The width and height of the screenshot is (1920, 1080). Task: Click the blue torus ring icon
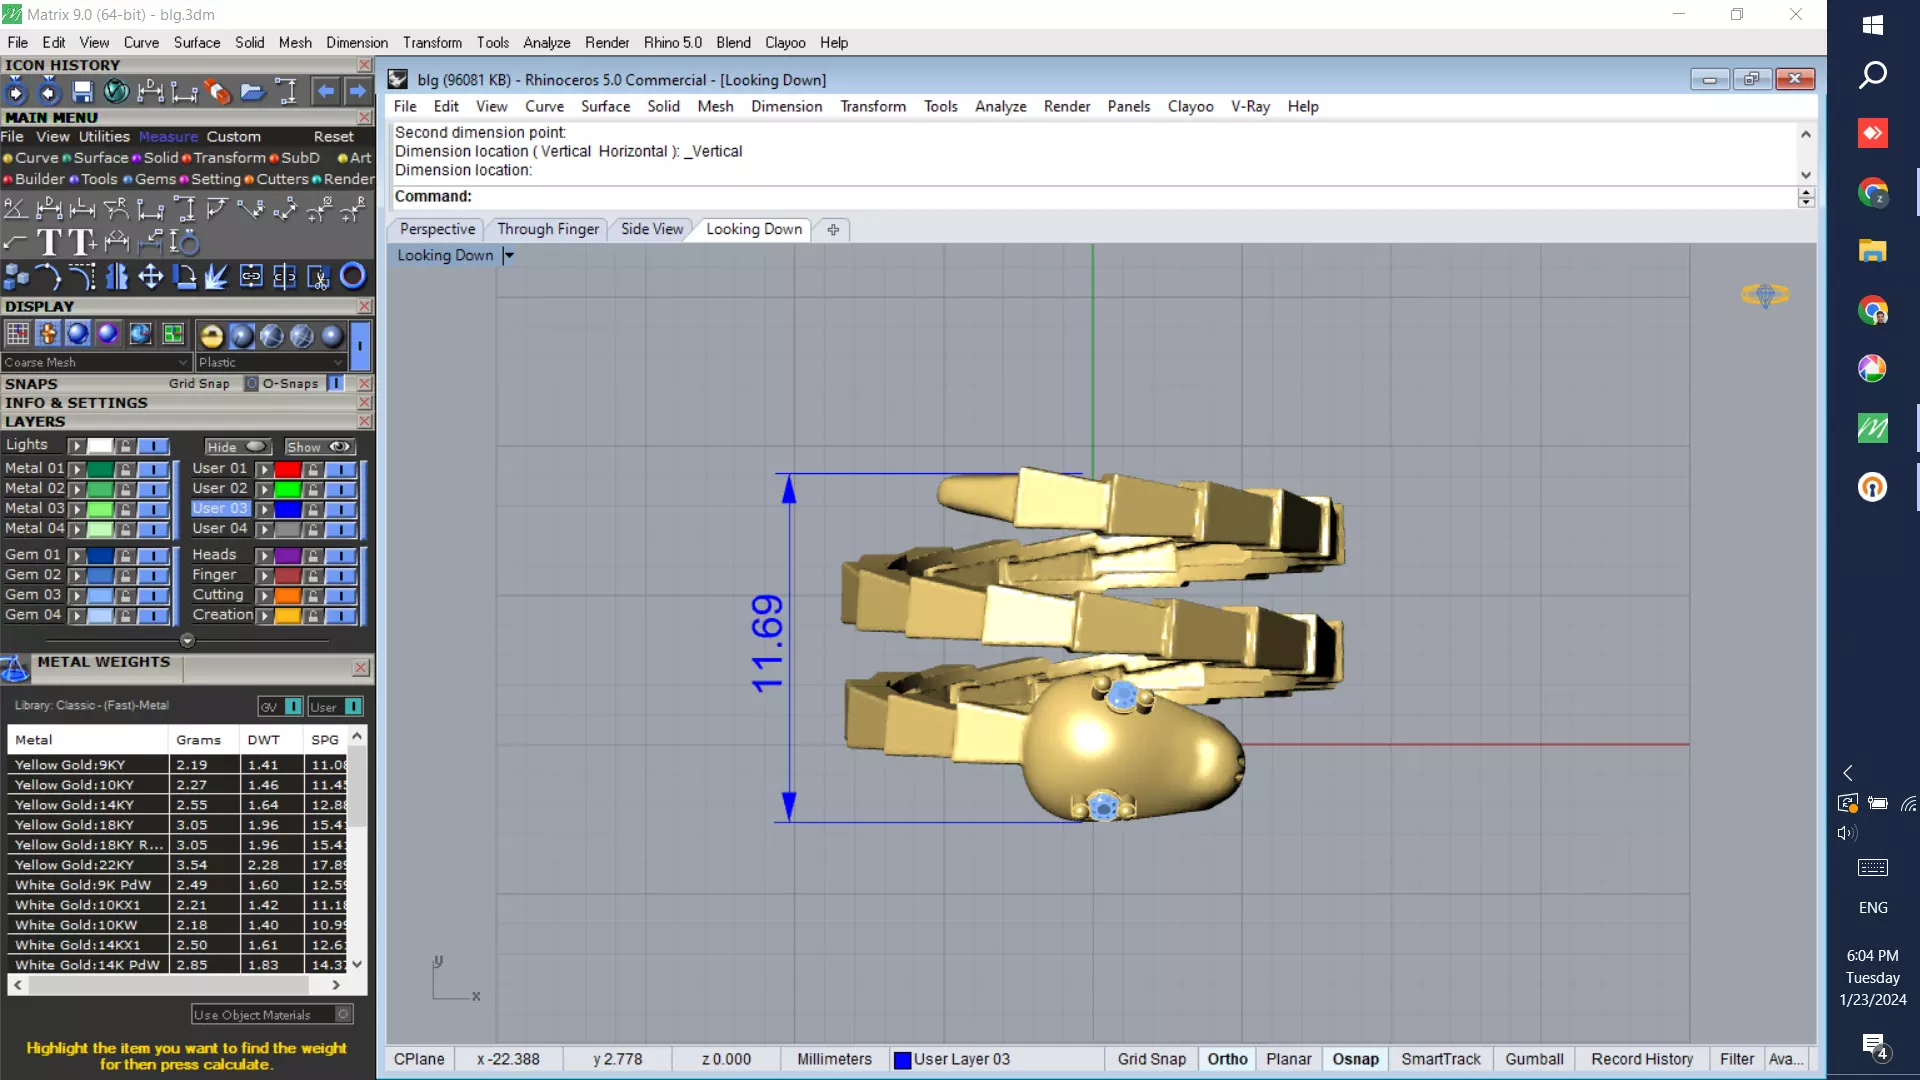coord(352,276)
